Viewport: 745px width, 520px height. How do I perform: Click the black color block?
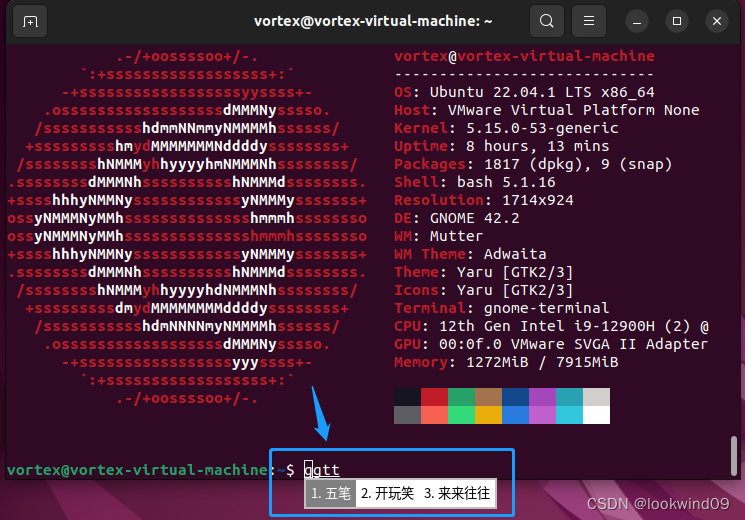pos(407,397)
